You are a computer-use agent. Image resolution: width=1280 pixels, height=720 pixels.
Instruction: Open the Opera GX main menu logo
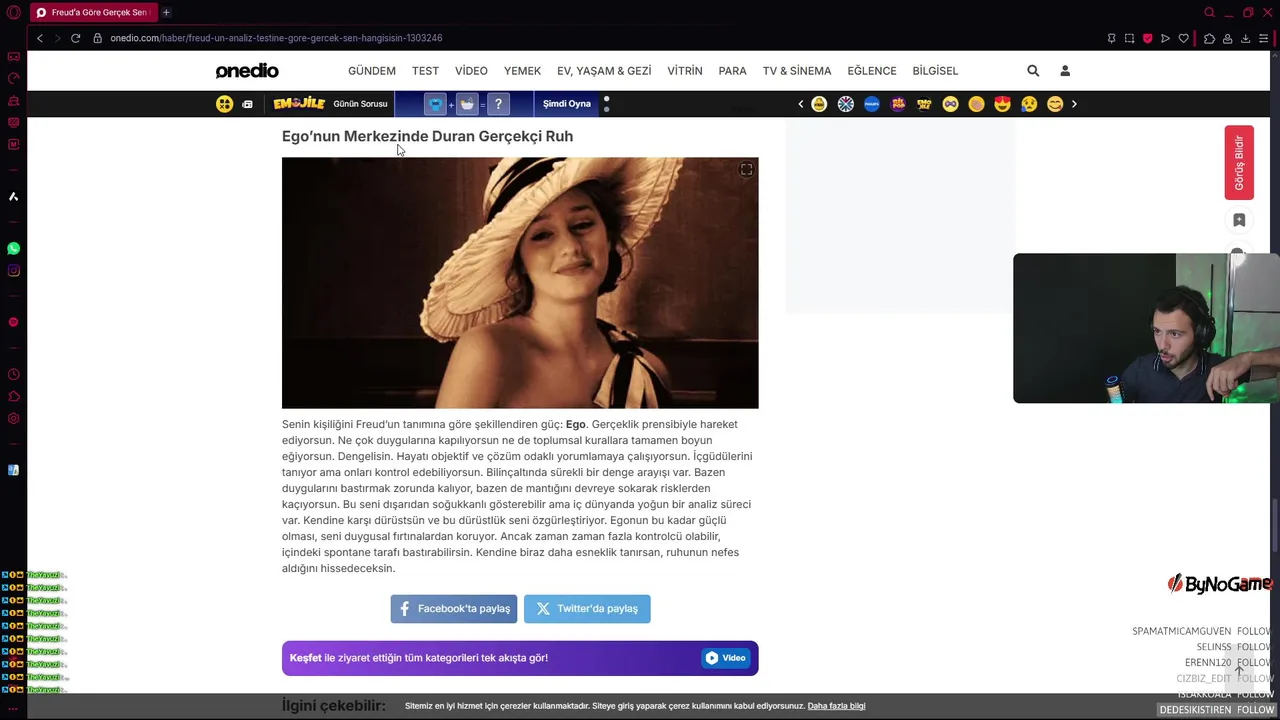(13, 12)
